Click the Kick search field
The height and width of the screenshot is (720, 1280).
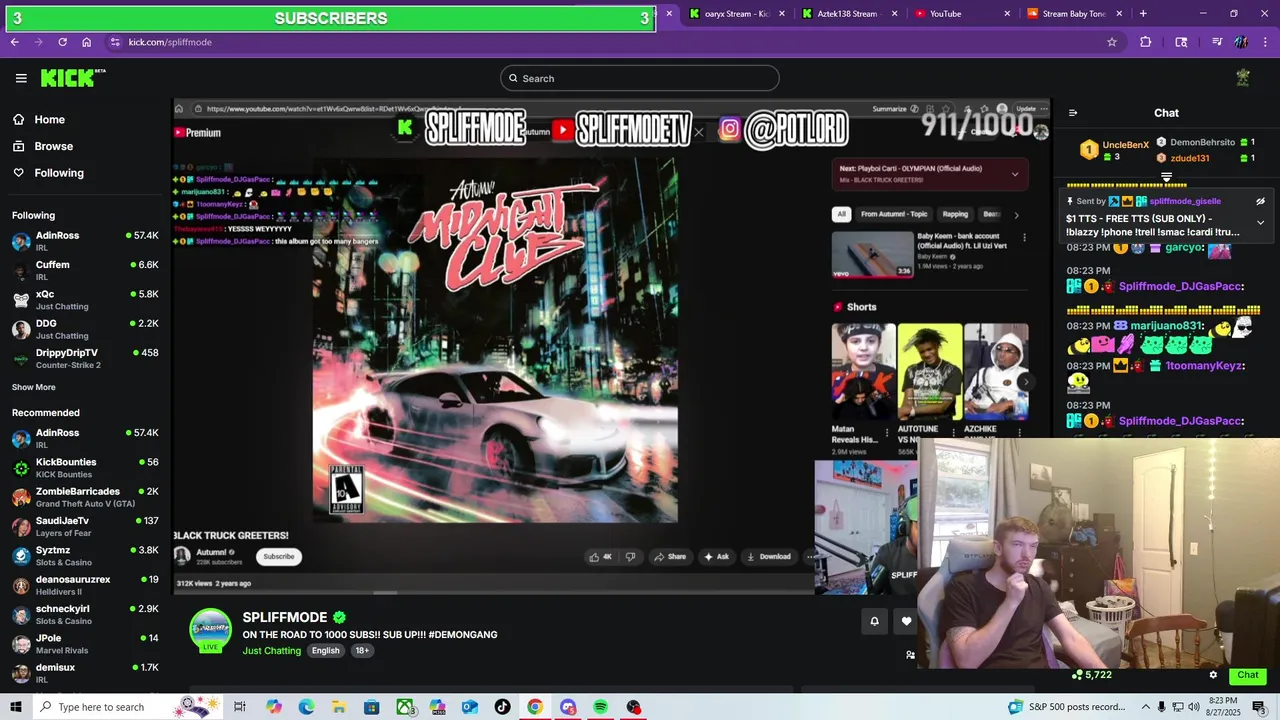click(x=640, y=78)
